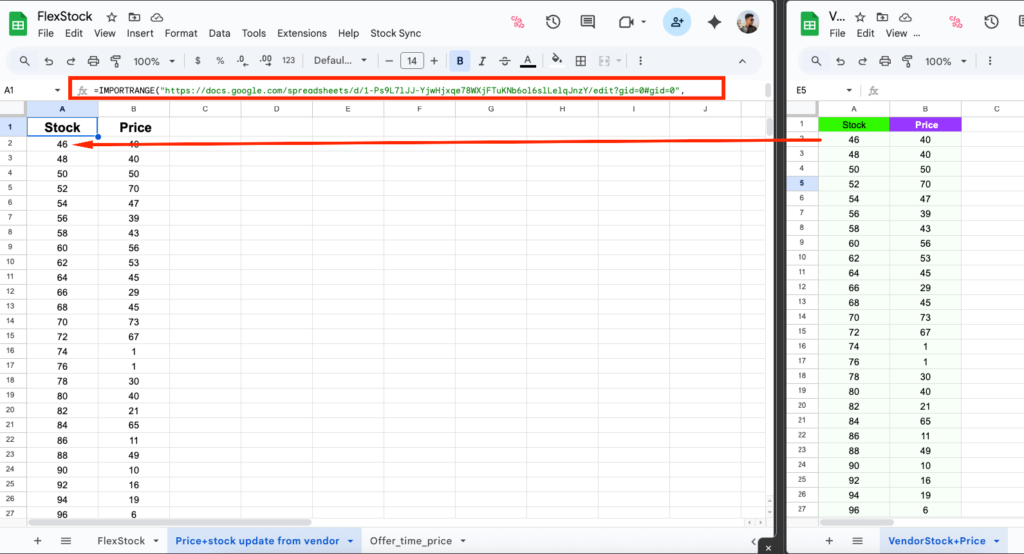Toggle strikethrough formatting
Image resolution: width=1024 pixels, height=554 pixels.
pyautogui.click(x=504, y=61)
